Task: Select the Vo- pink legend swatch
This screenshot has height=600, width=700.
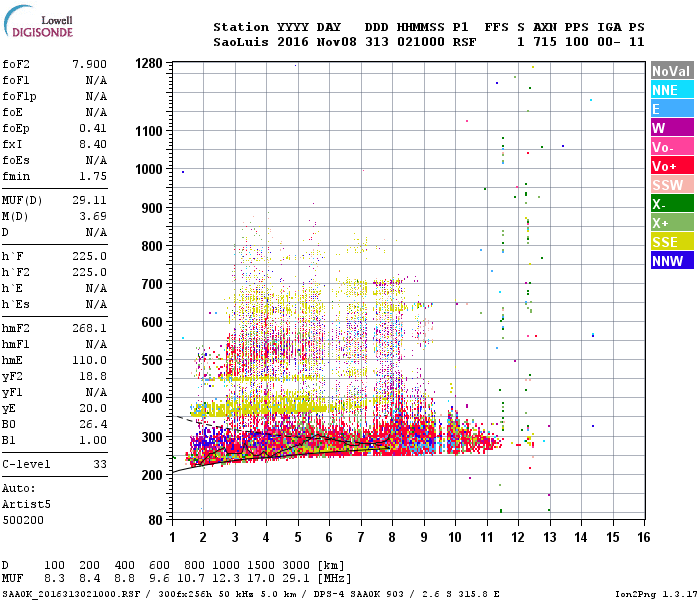Action: (x=672, y=147)
